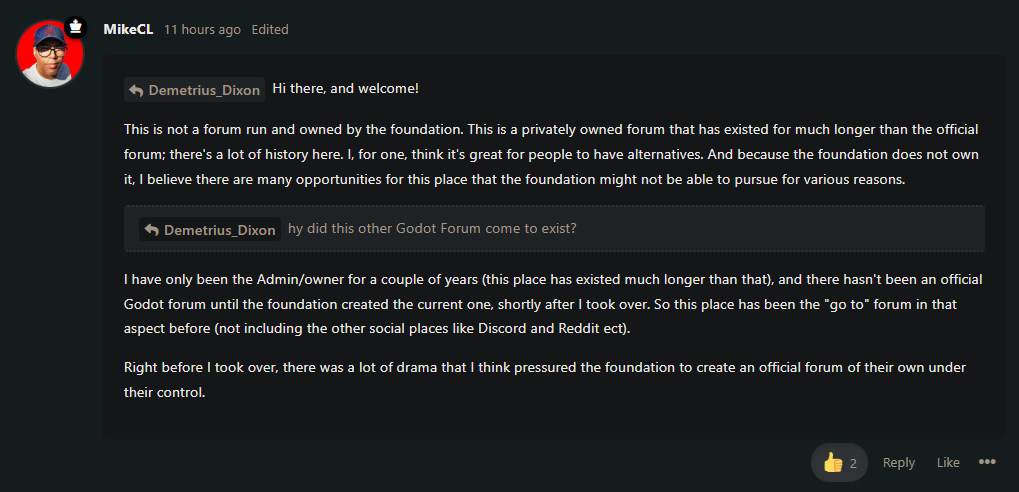Click the phrase "their control." ending the post
This screenshot has width=1019, height=492.
[x=165, y=392]
